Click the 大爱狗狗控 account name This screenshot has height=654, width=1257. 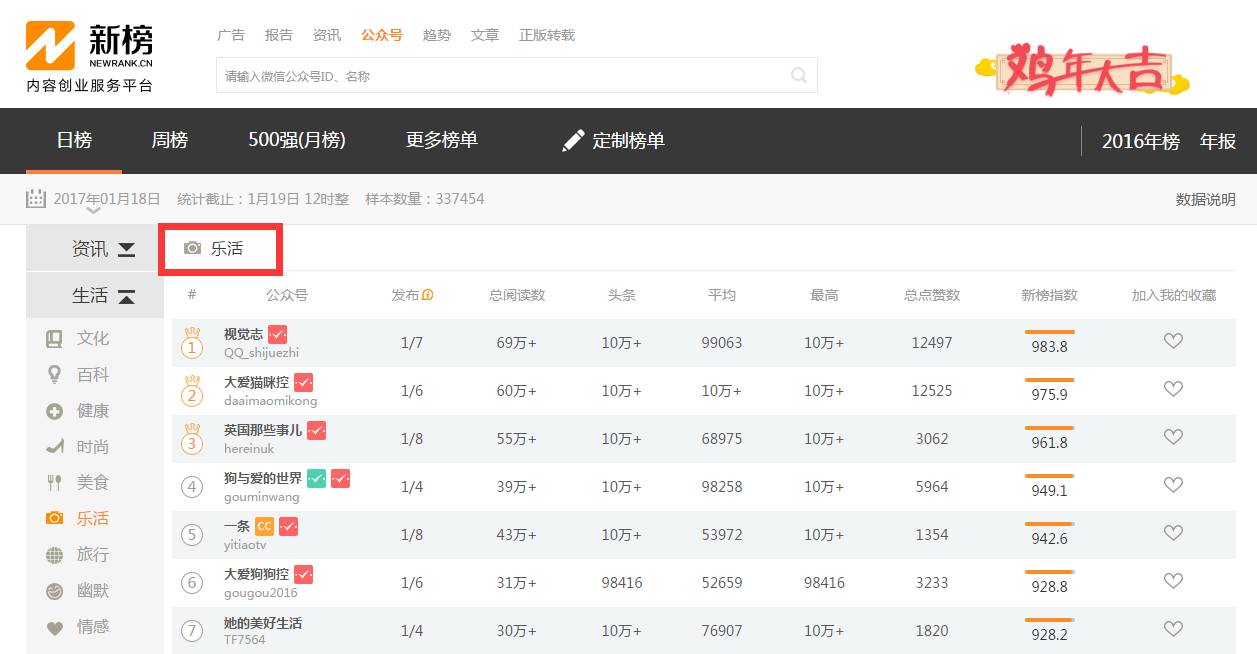257,575
